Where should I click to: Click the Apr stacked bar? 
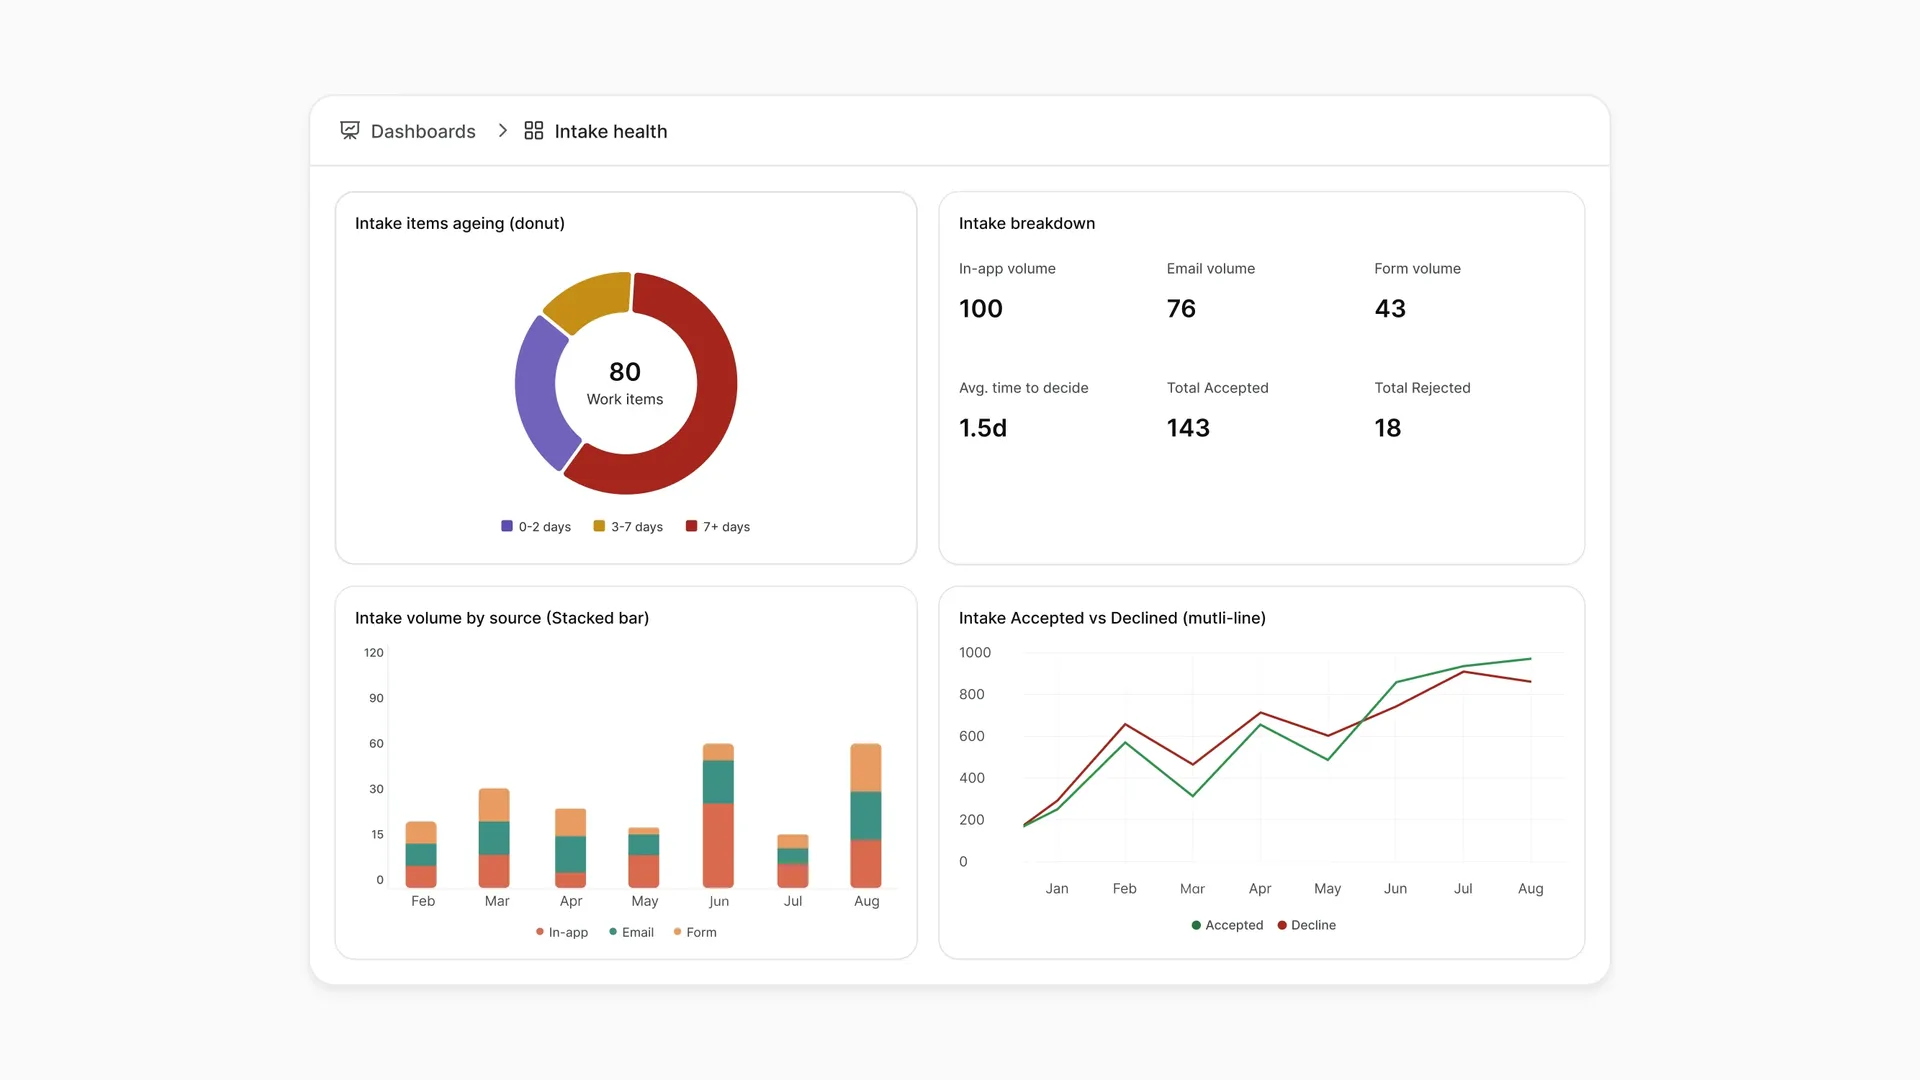[x=570, y=848]
